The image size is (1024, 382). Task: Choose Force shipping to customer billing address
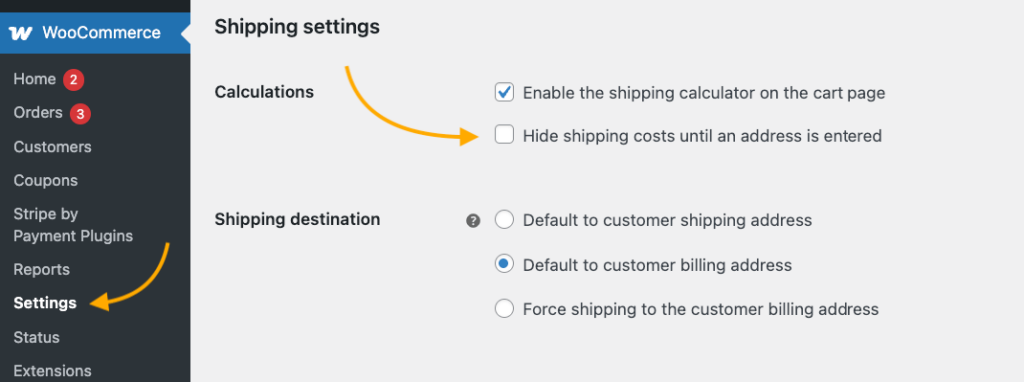click(504, 308)
